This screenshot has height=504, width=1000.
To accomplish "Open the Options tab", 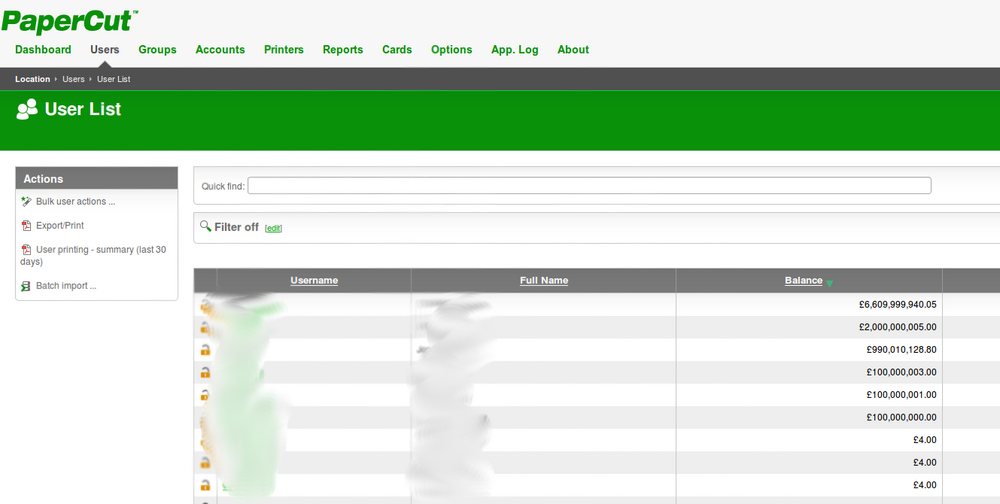I will point(452,50).
